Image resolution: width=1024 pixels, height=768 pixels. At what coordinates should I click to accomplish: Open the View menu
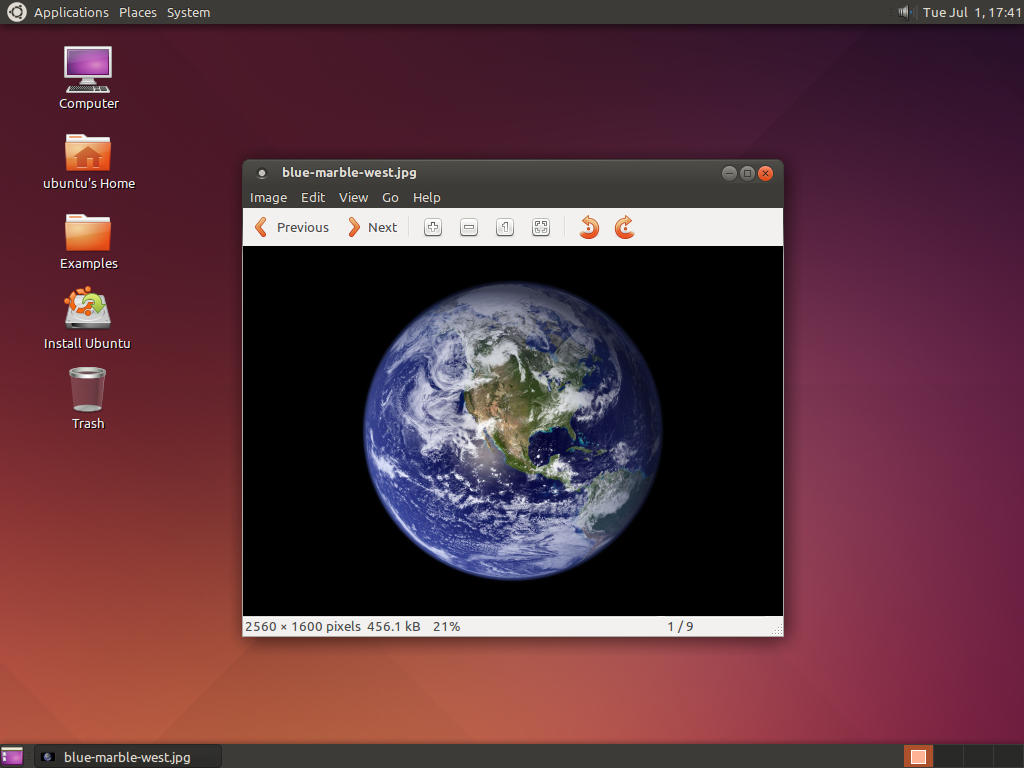[353, 197]
